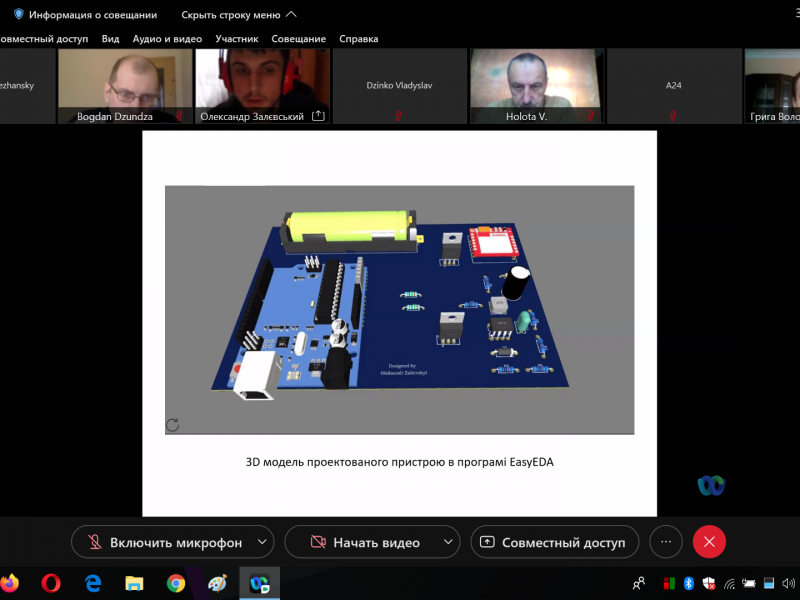Click the red leave meeting button
This screenshot has width=800, height=600.
tap(709, 542)
